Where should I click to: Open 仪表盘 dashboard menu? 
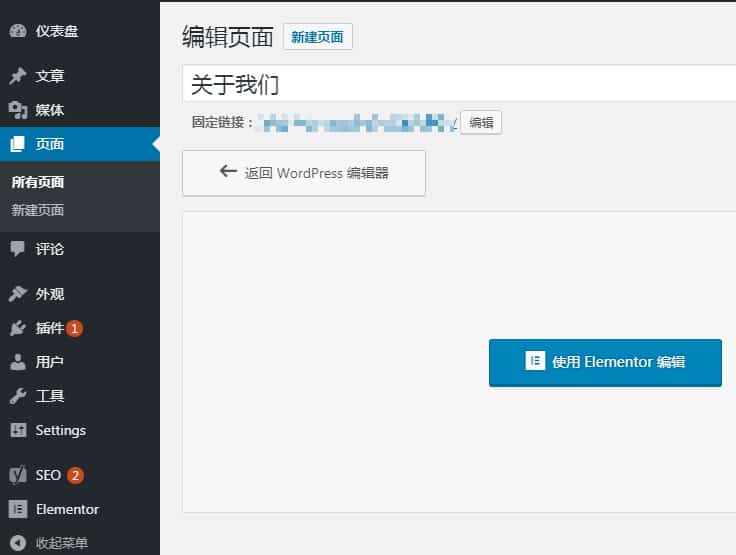click(x=57, y=31)
